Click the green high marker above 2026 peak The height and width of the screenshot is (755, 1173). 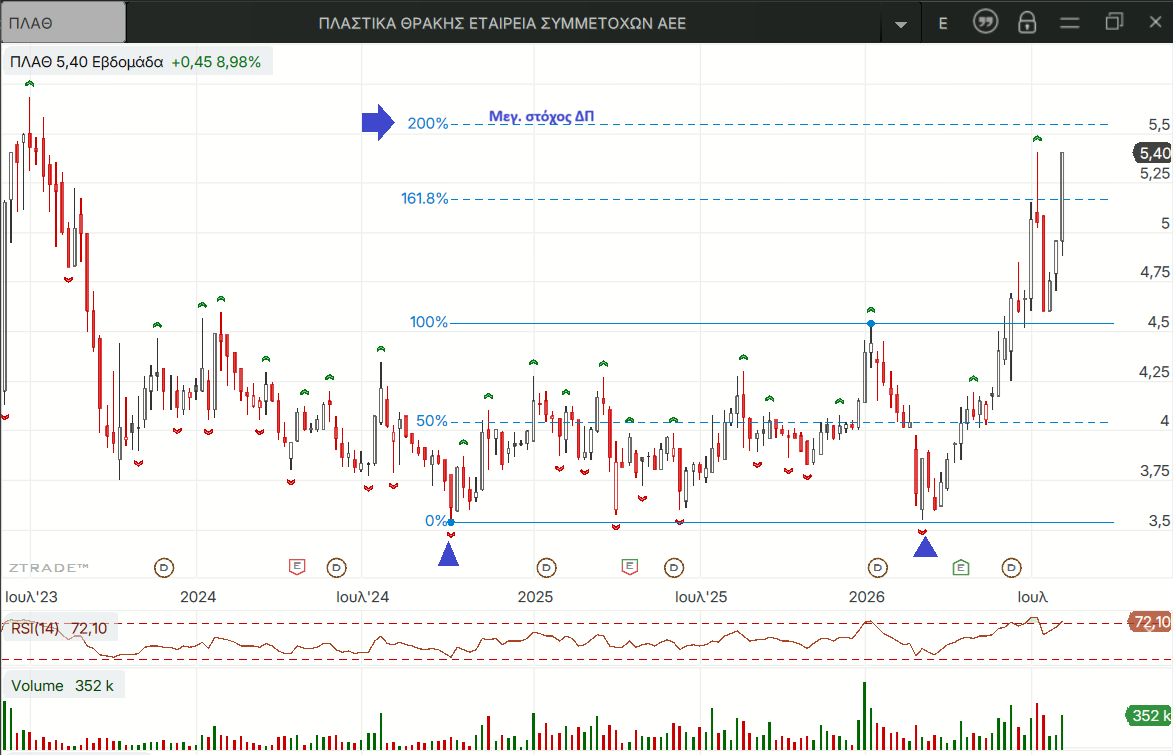[871, 309]
